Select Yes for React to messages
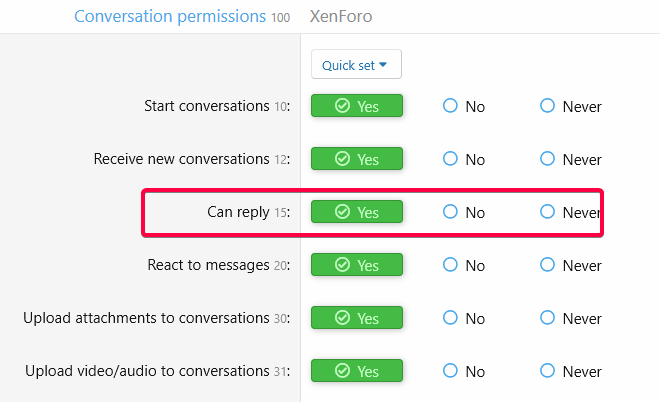 pyautogui.click(x=357, y=265)
